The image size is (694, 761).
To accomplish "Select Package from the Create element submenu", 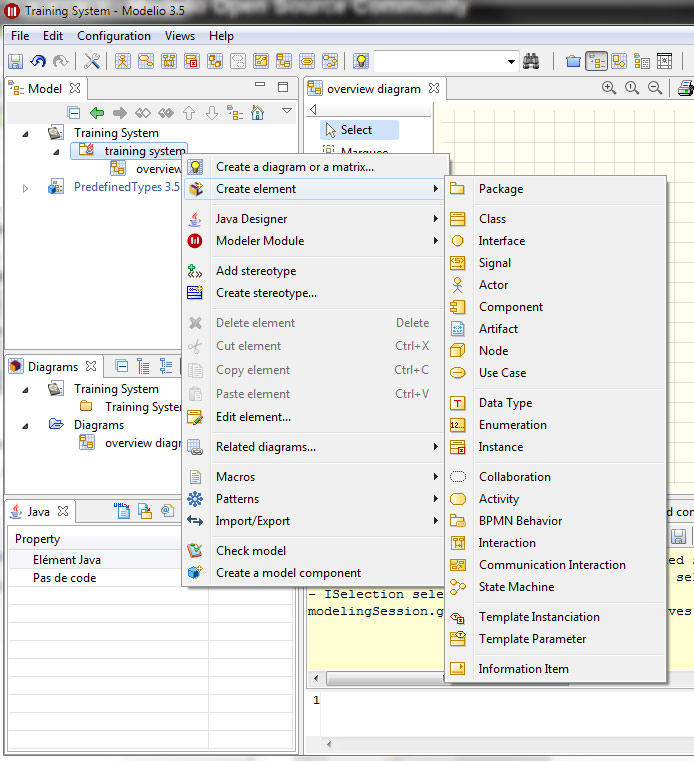I will (x=556, y=189).
